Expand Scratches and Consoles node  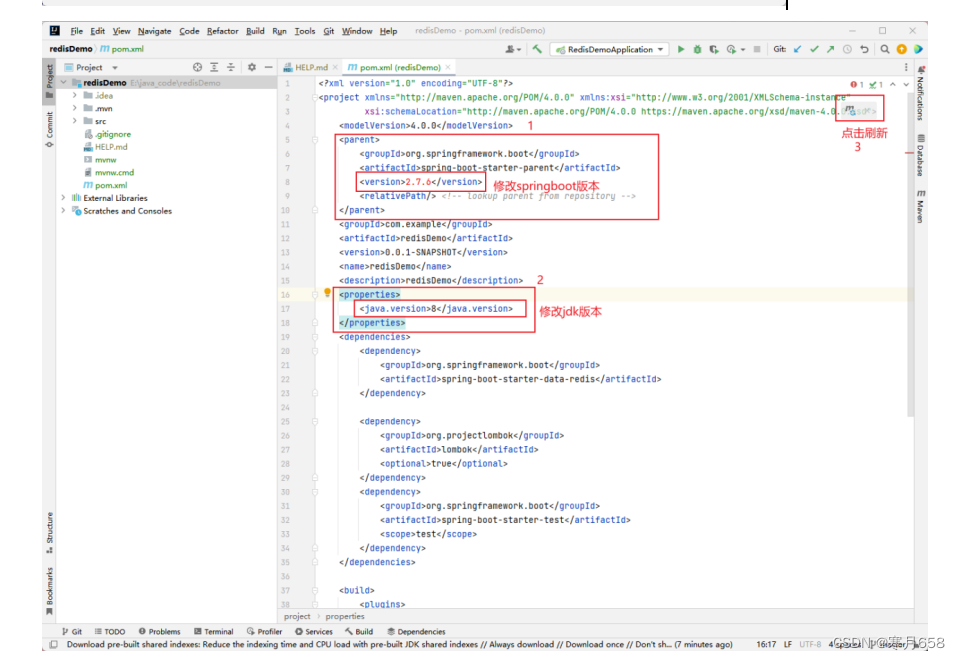coord(64,211)
